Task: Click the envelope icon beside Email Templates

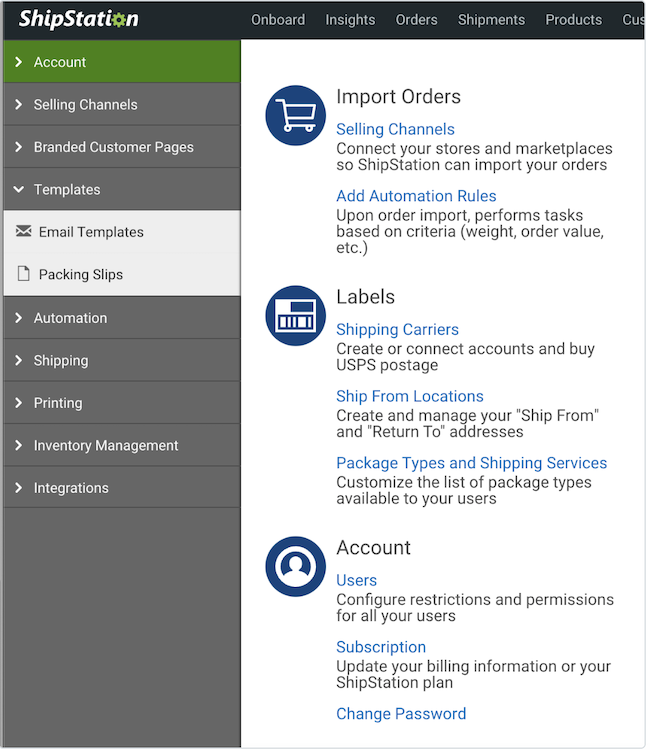Action: [23, 232]
